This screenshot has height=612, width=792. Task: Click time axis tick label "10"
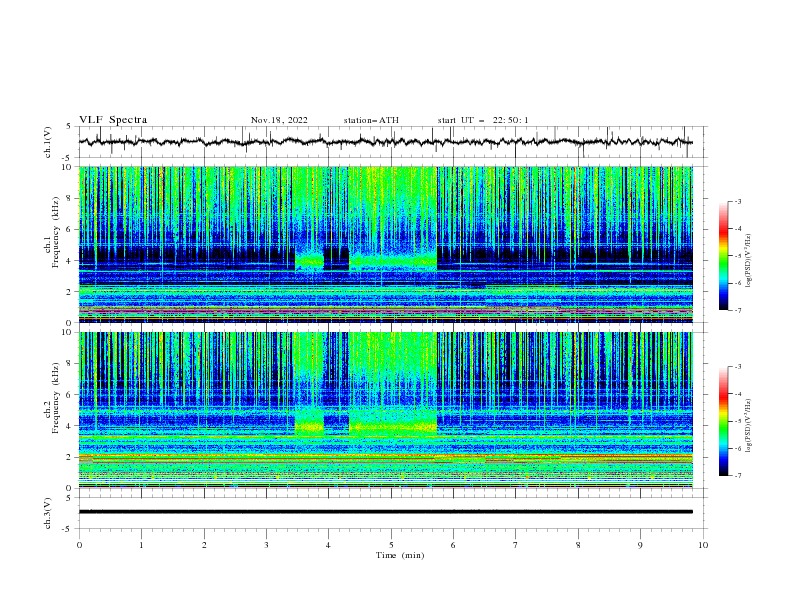703,545
